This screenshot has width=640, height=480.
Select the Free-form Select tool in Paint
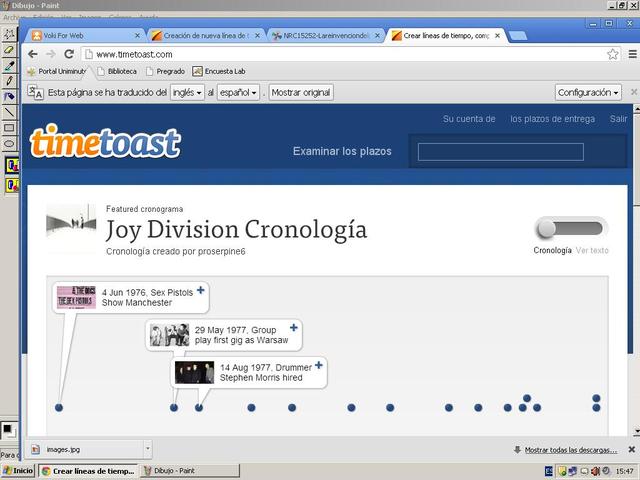point(9,34)
